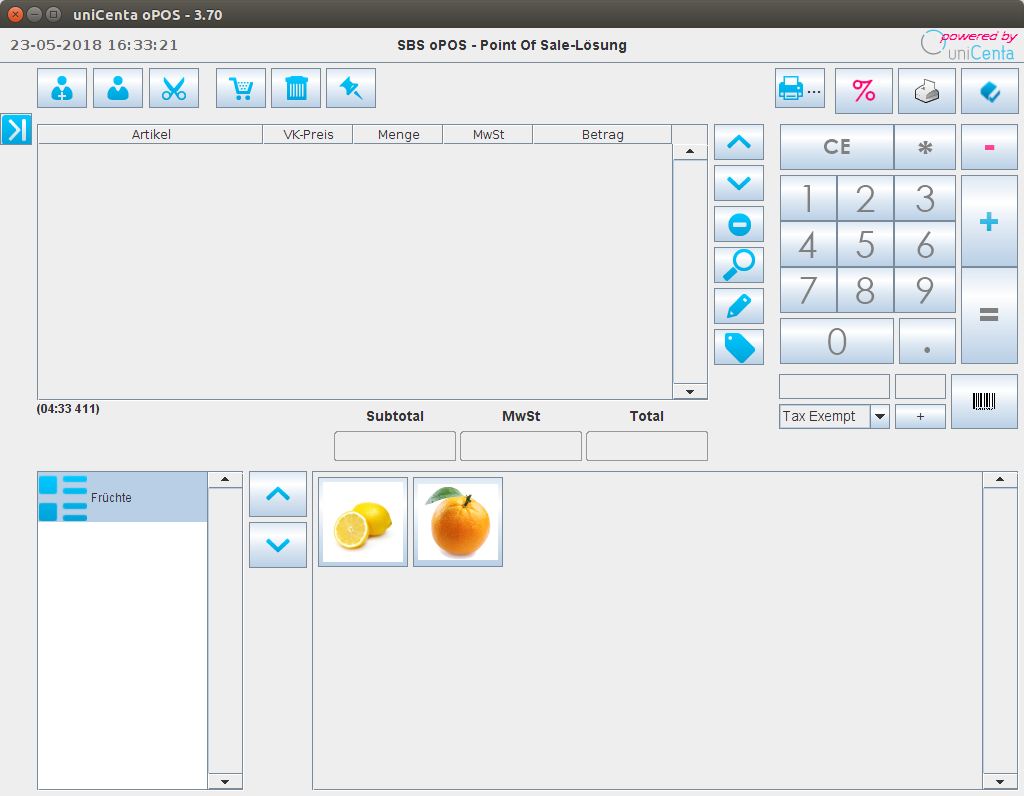Viewport: 1024px width, 796px height.
Task: Click the pink percent discount icon
Action: 864,90
